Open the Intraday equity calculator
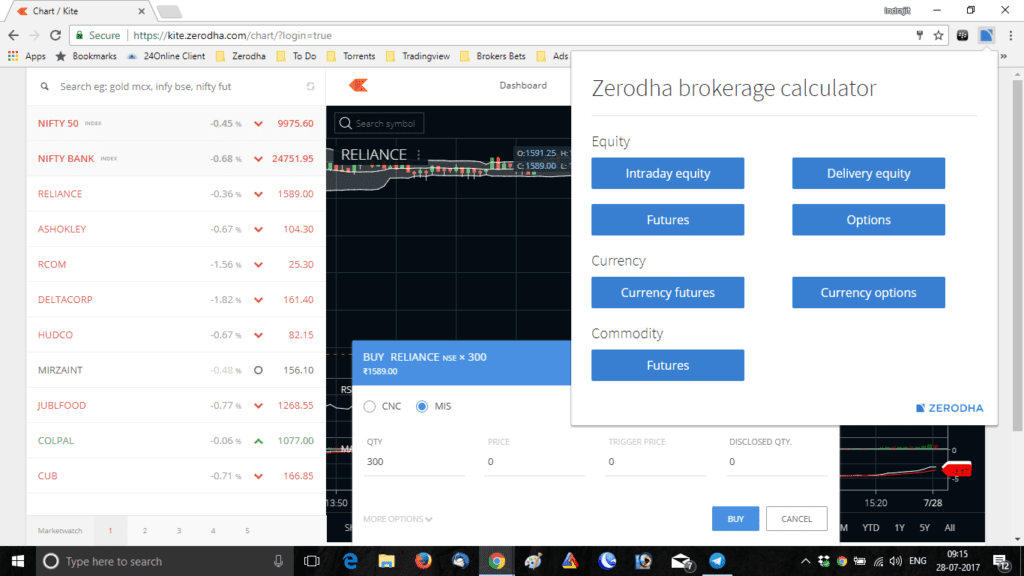 click(667, 173)
